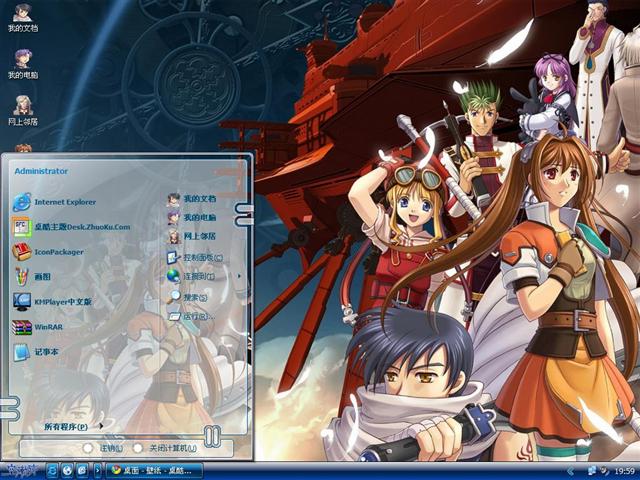Click the network tray icon
Screen dimensions: 640x480
pos(591,471)
